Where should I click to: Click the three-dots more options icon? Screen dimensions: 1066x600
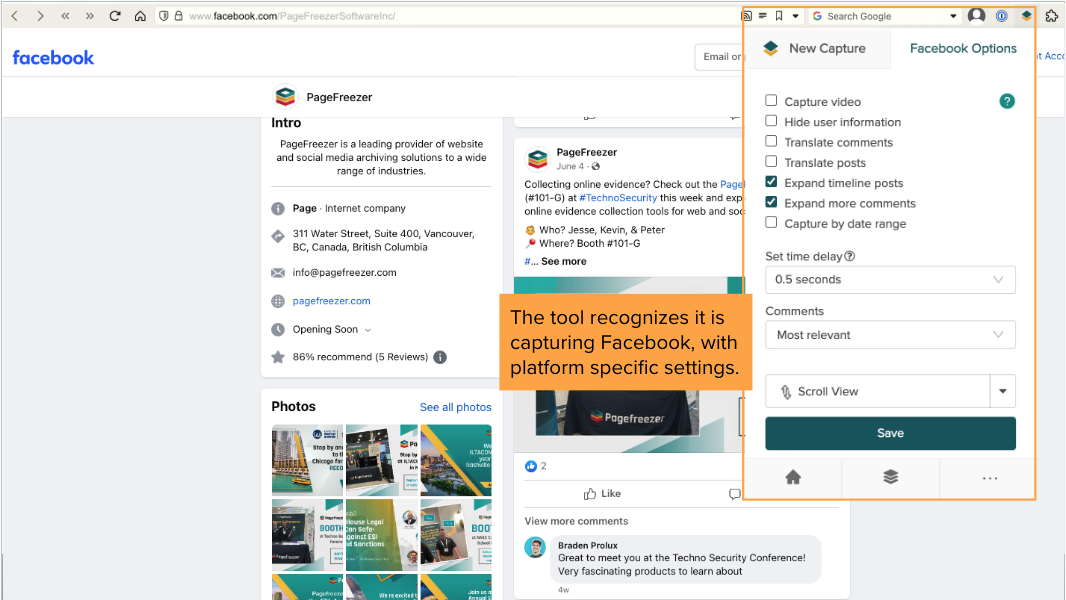tap(989, 478)
